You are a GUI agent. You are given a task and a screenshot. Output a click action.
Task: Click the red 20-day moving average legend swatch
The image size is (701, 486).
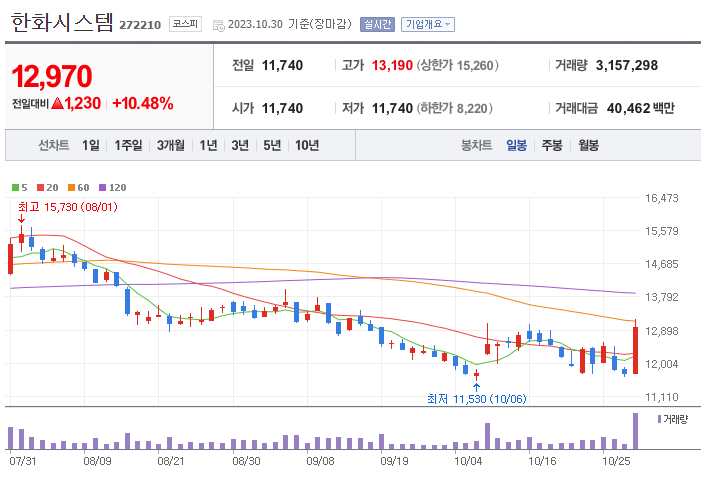(41, 188)
